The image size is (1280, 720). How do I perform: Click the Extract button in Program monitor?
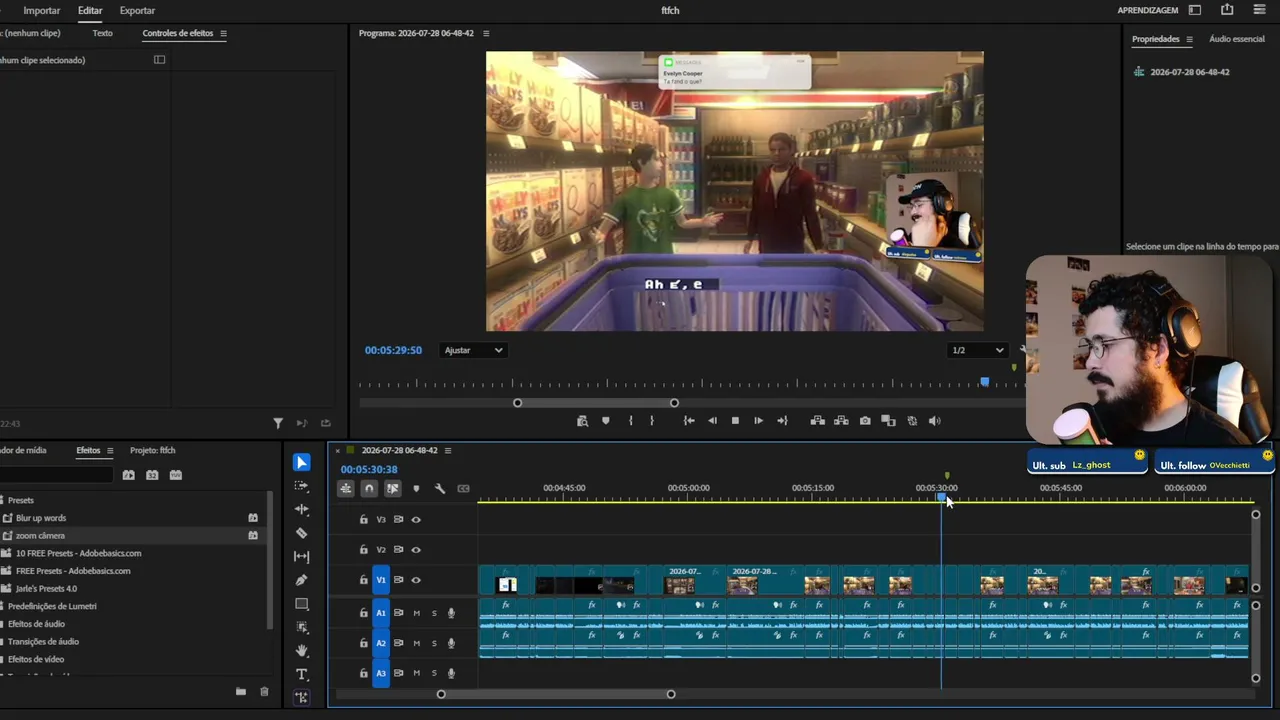(841, 421)
